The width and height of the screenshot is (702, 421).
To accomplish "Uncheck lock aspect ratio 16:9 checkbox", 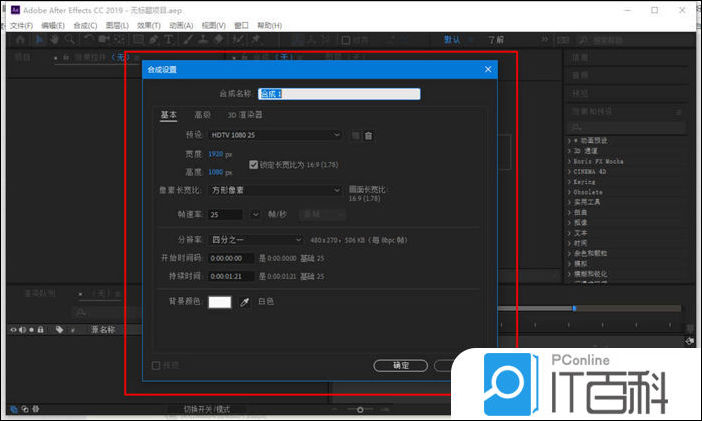I will 253,164.
